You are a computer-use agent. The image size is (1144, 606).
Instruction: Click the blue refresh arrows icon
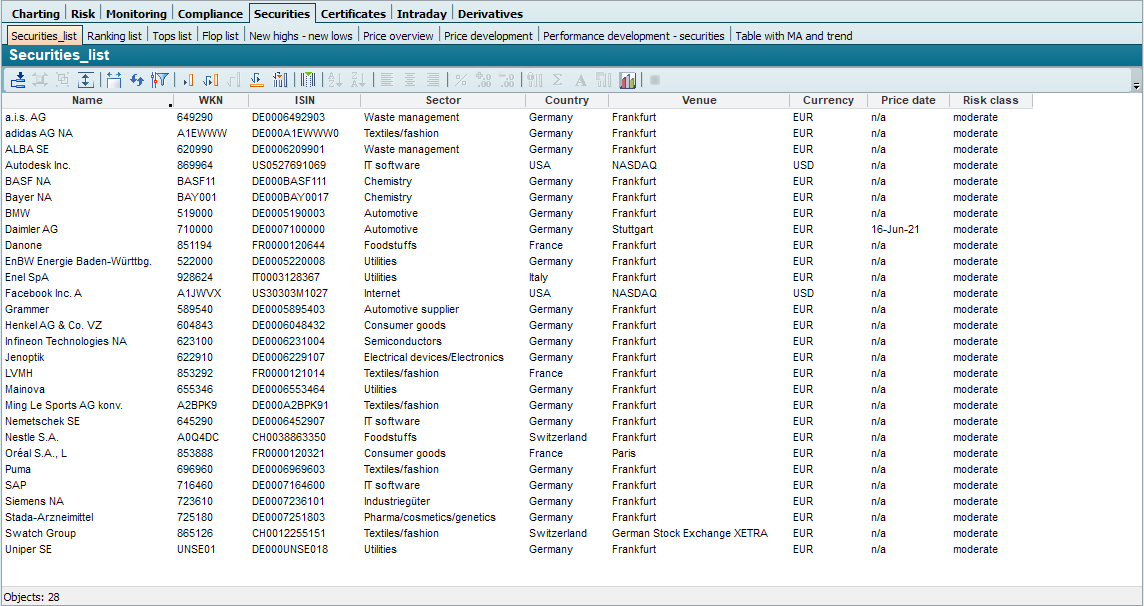(137, 80)
